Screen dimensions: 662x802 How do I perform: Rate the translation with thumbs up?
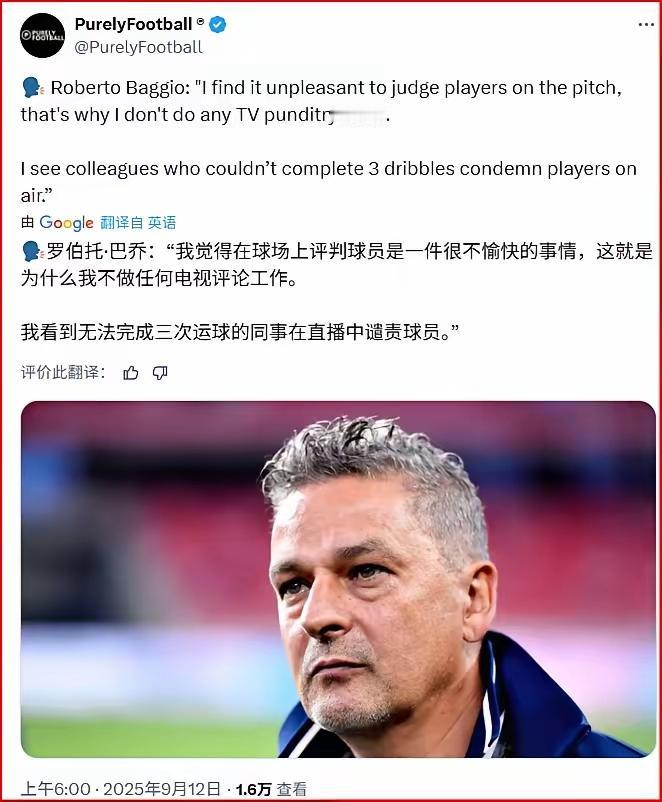131,373
